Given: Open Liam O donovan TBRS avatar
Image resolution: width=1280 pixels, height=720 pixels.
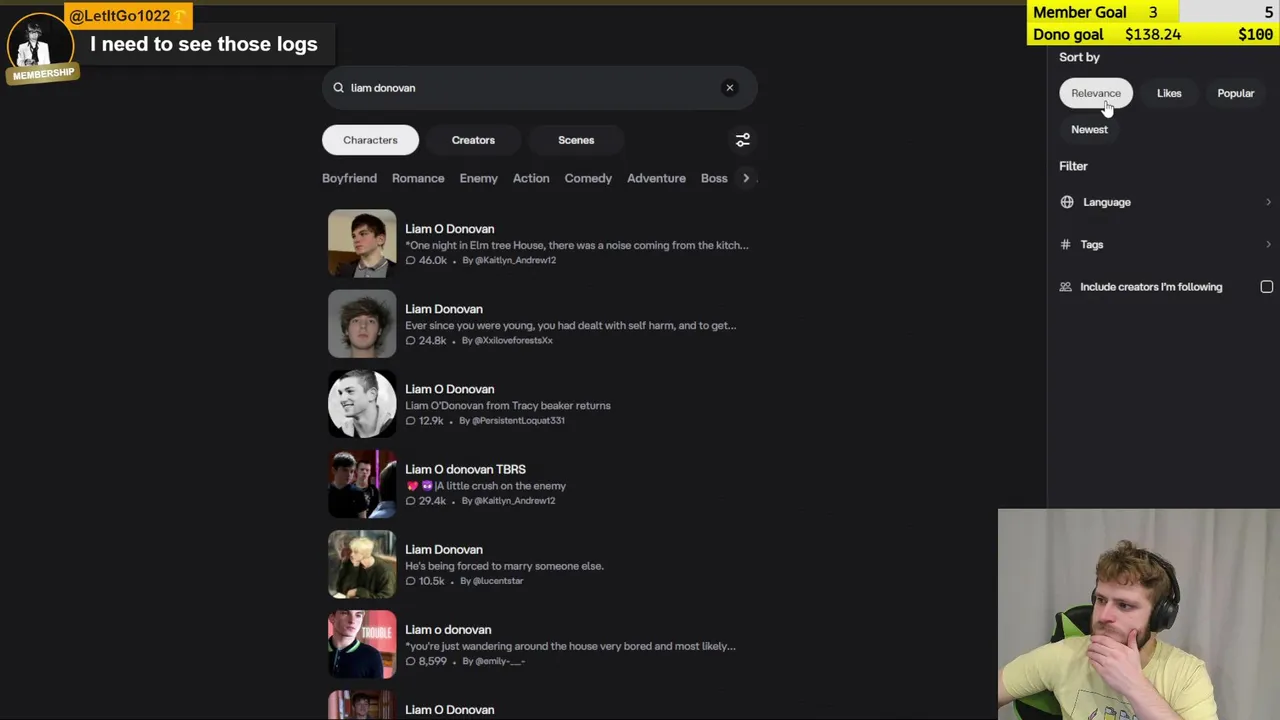Looking at the screenshot, I should coord(362,484).
